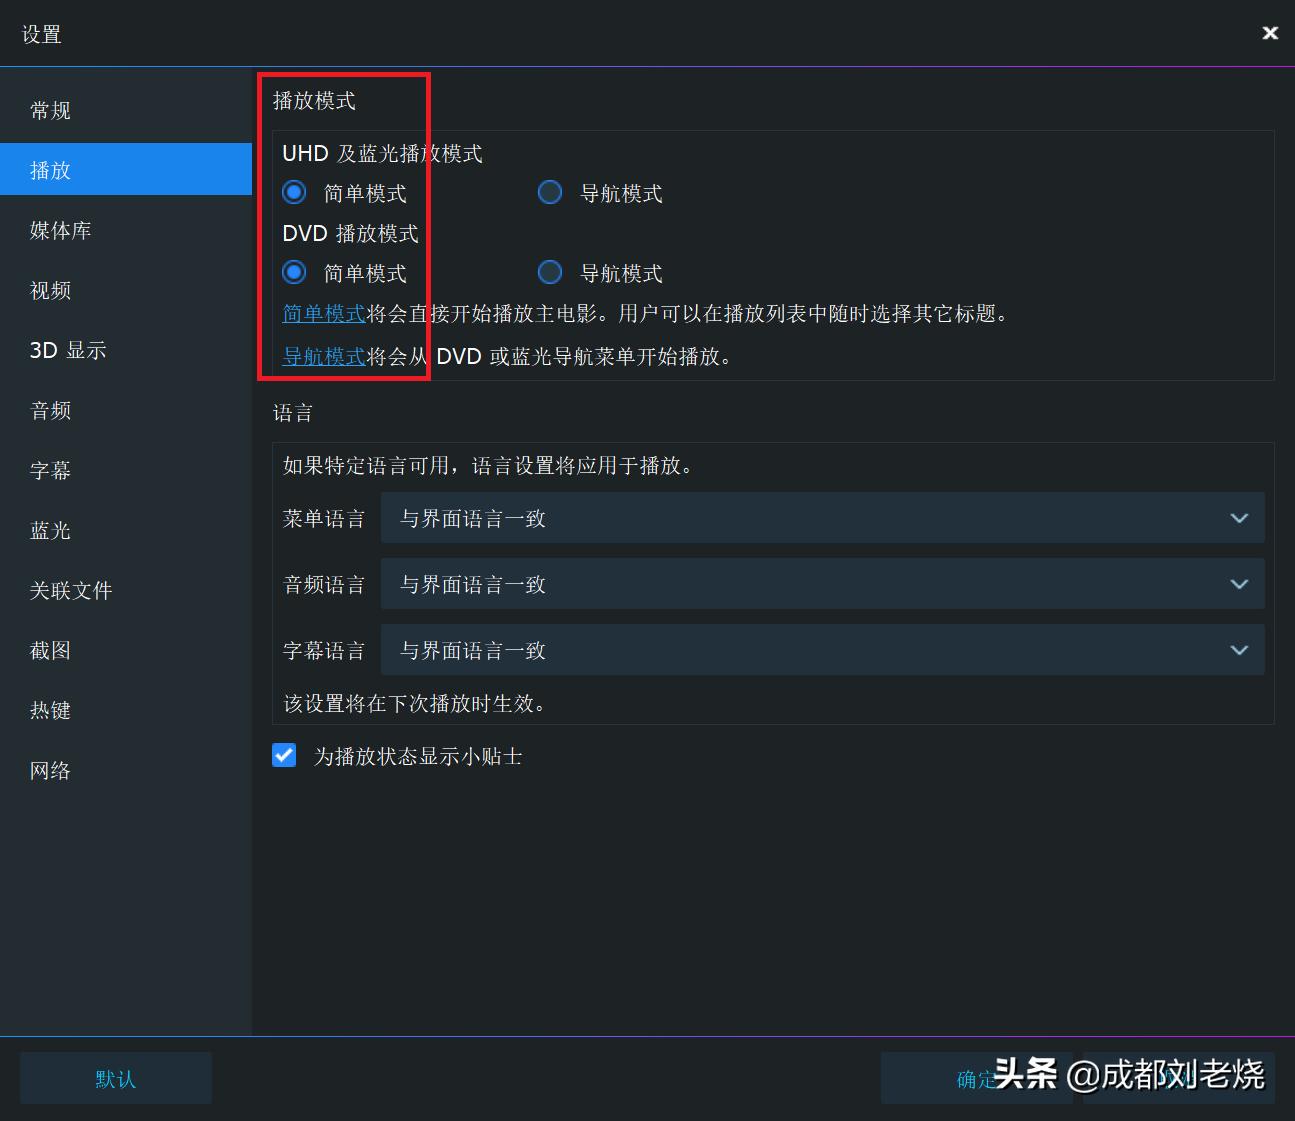Uncheck 为播放状态显示小贴士
Image resolution: width=1295 pixels, height=1121 pixels.
(284, 755)
